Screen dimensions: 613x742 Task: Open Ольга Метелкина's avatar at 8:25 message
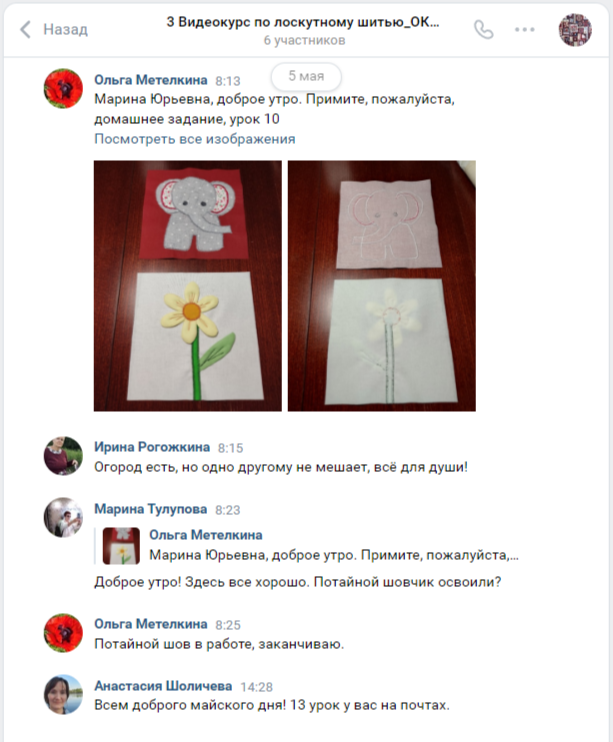pyautogui.click(x=63, y=633)
